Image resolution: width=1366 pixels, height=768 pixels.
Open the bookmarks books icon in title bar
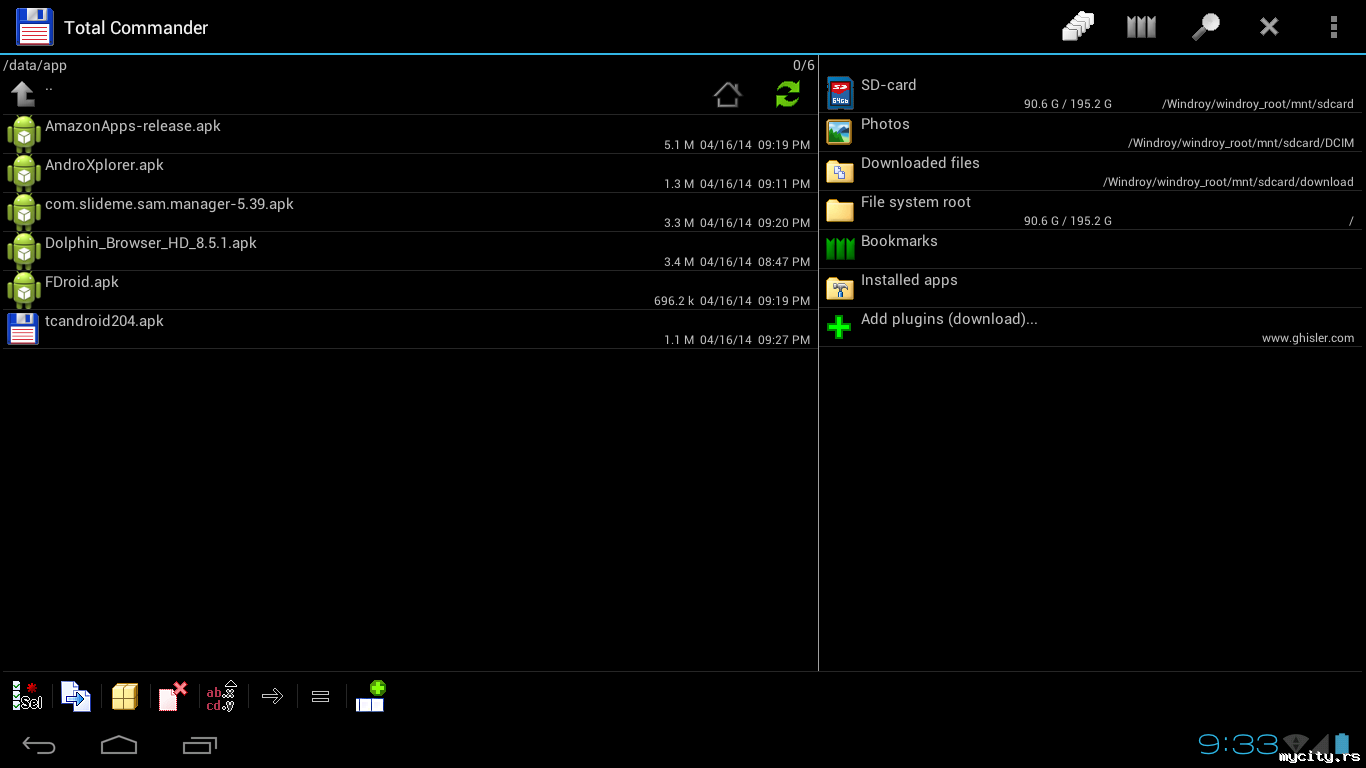pos(1141,27)
